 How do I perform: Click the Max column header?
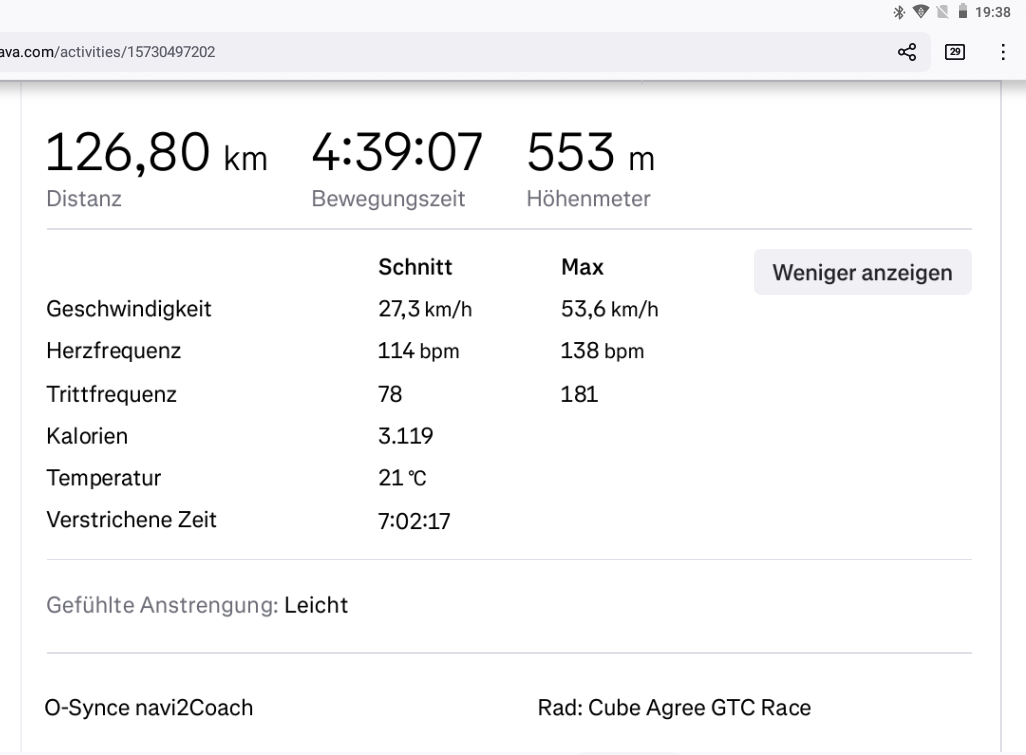582,267
